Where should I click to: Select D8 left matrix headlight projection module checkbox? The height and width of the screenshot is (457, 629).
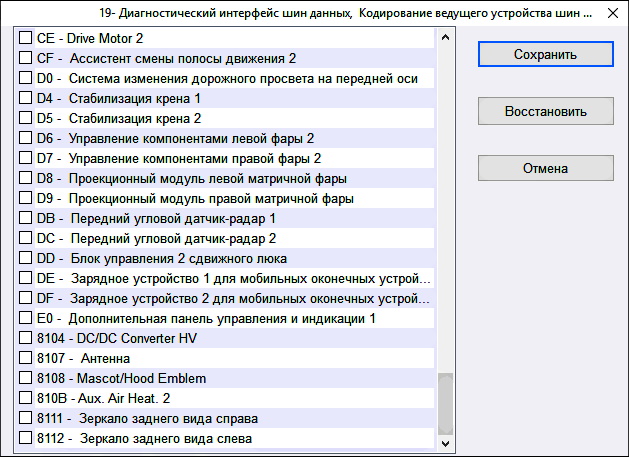click(x=26, y=178)
